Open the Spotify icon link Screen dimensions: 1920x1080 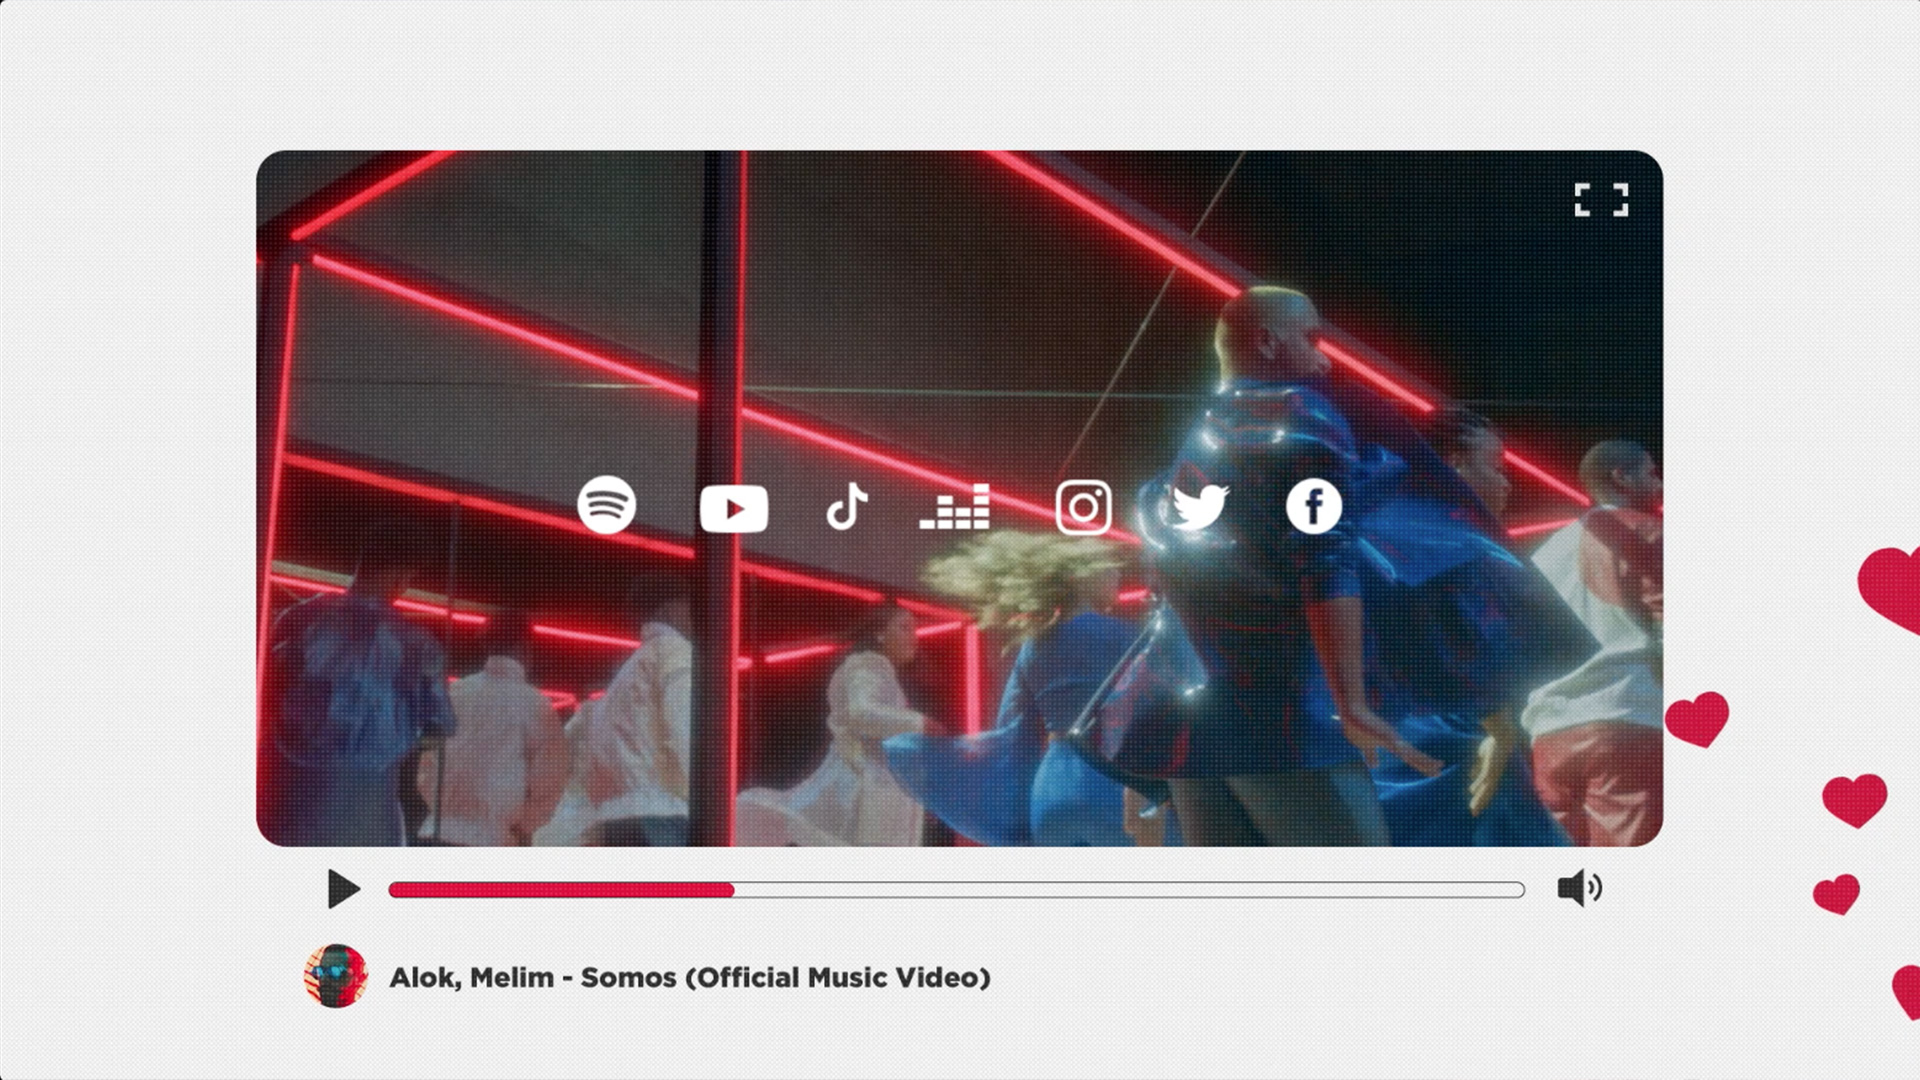606,506
